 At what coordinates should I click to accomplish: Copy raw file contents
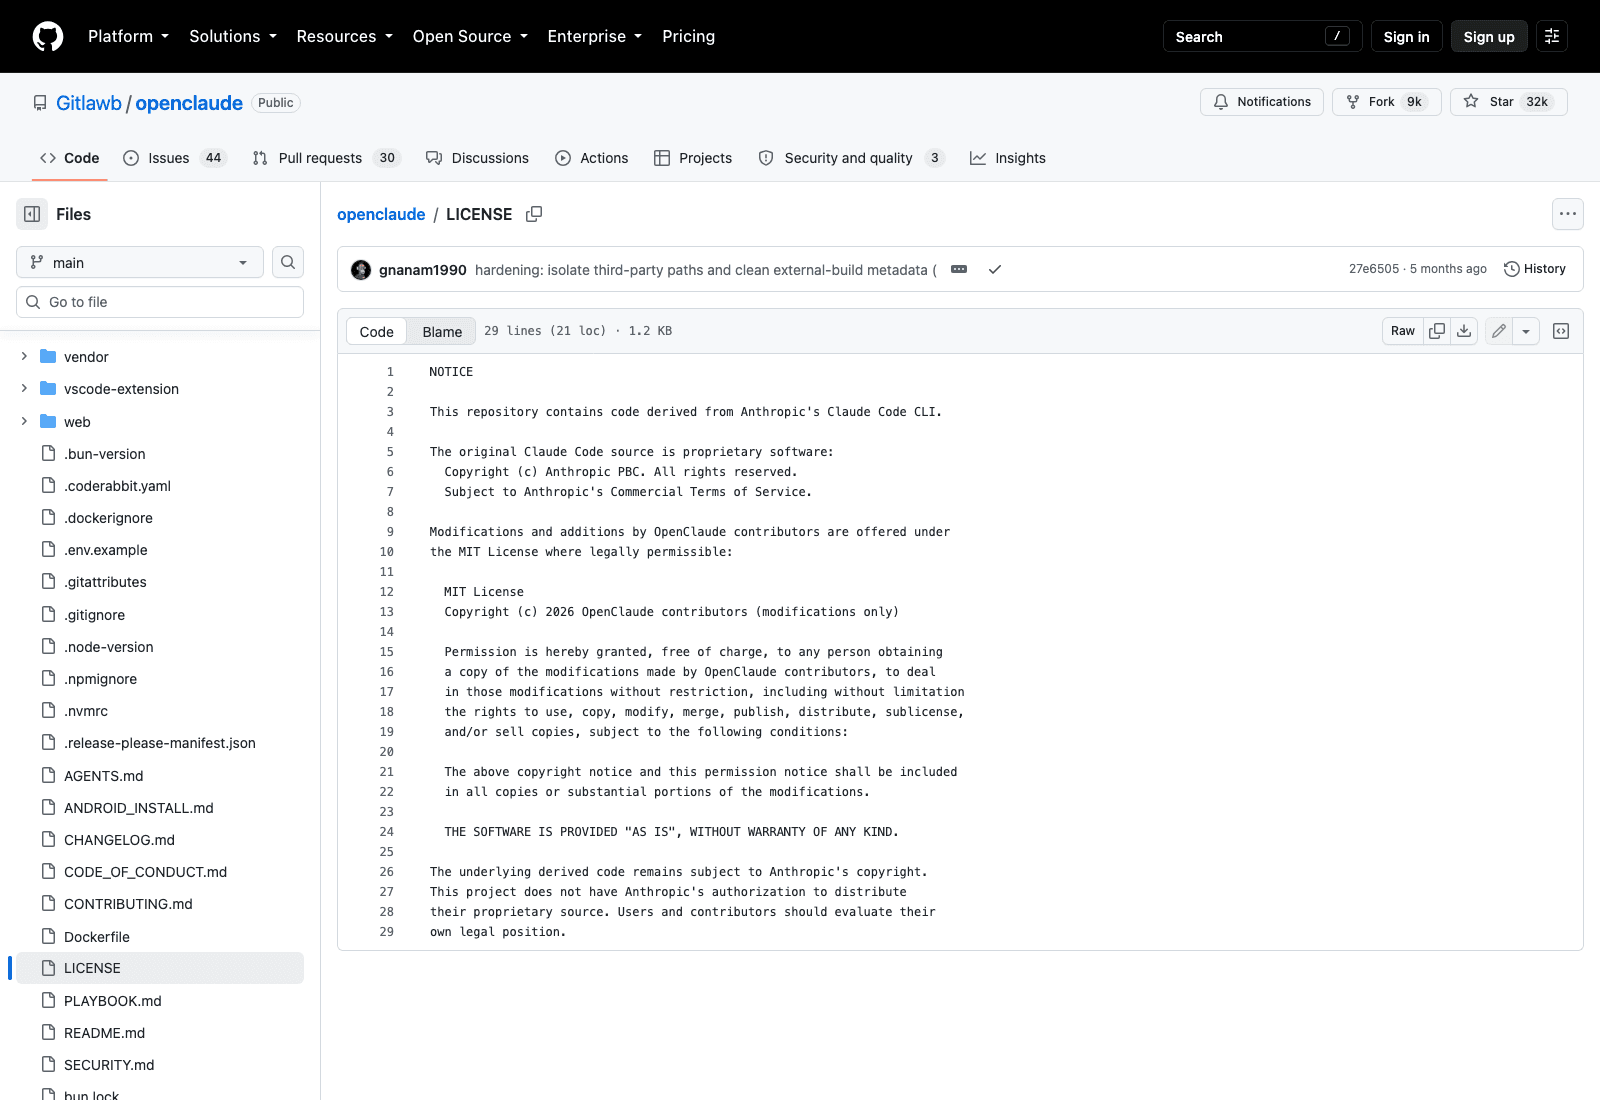[x=1437, y=331]
